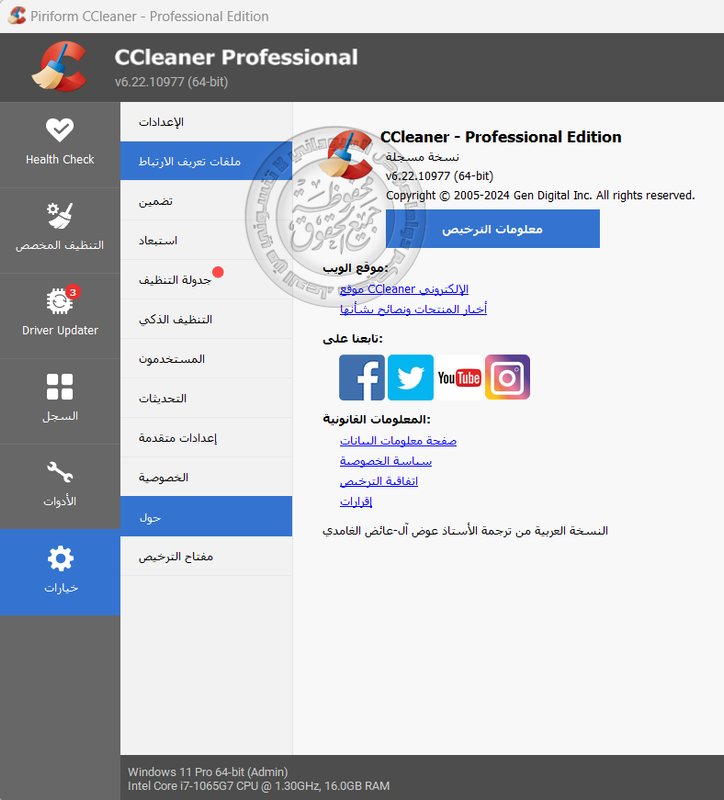724x800 pixels.
Task: Select the حول about tab
Action: pos(206,517)
